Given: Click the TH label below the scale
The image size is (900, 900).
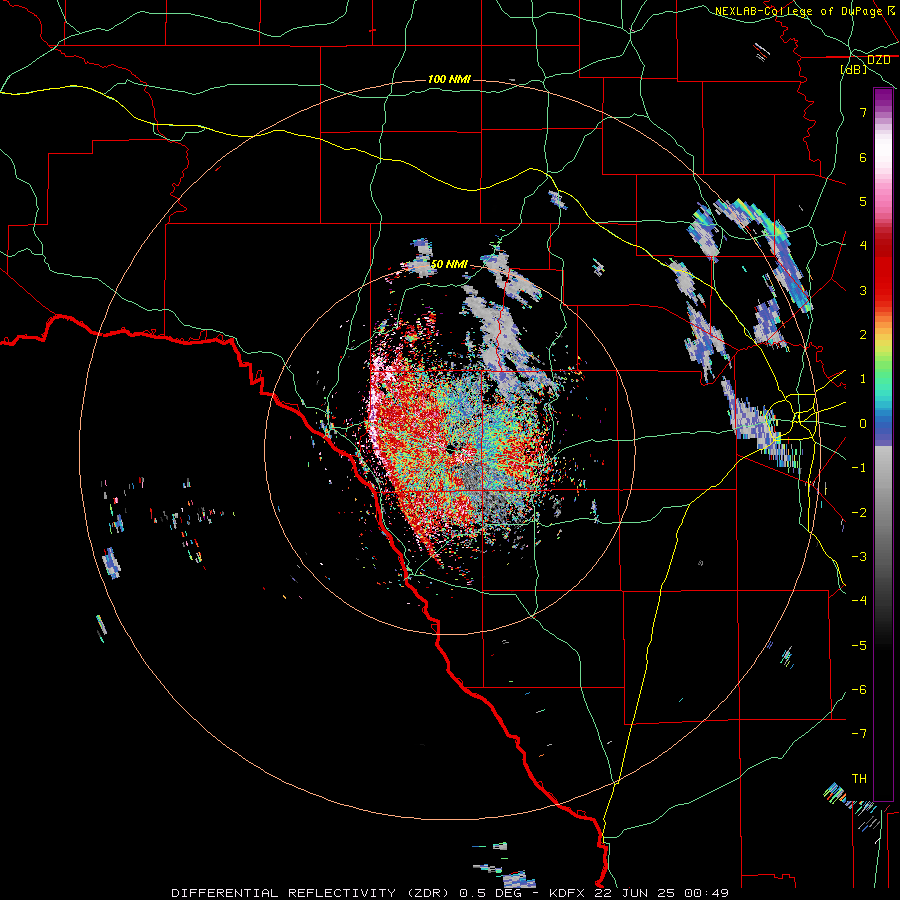Looking at the screenshot, I should (859, 779).
